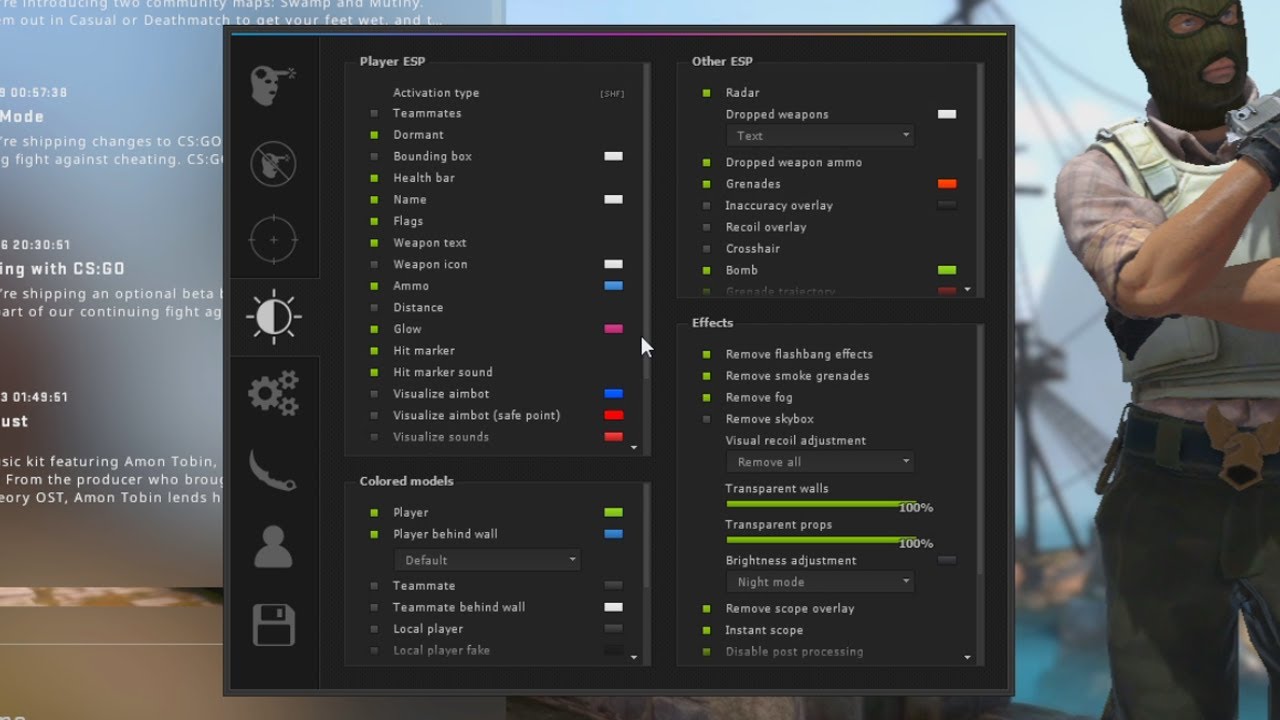Open Visualize aimbot (safe point) red swatch
The height and width of the screenshot is (720, 1280).
click(614, 416)
